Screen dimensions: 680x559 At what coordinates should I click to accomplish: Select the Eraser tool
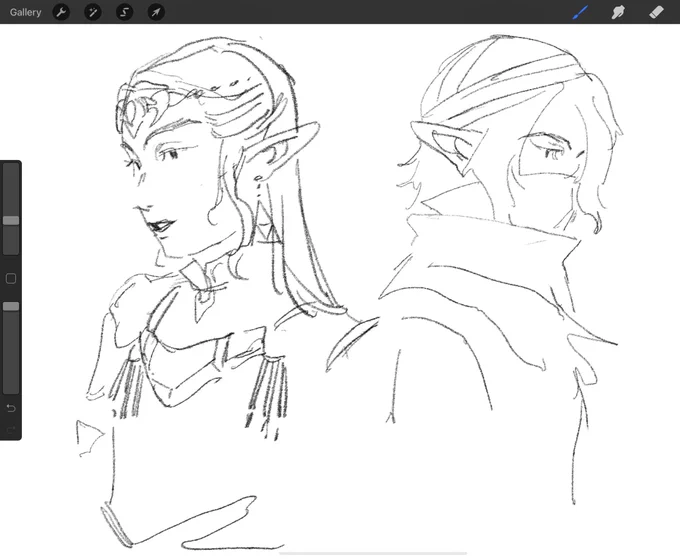pos(656,12)
